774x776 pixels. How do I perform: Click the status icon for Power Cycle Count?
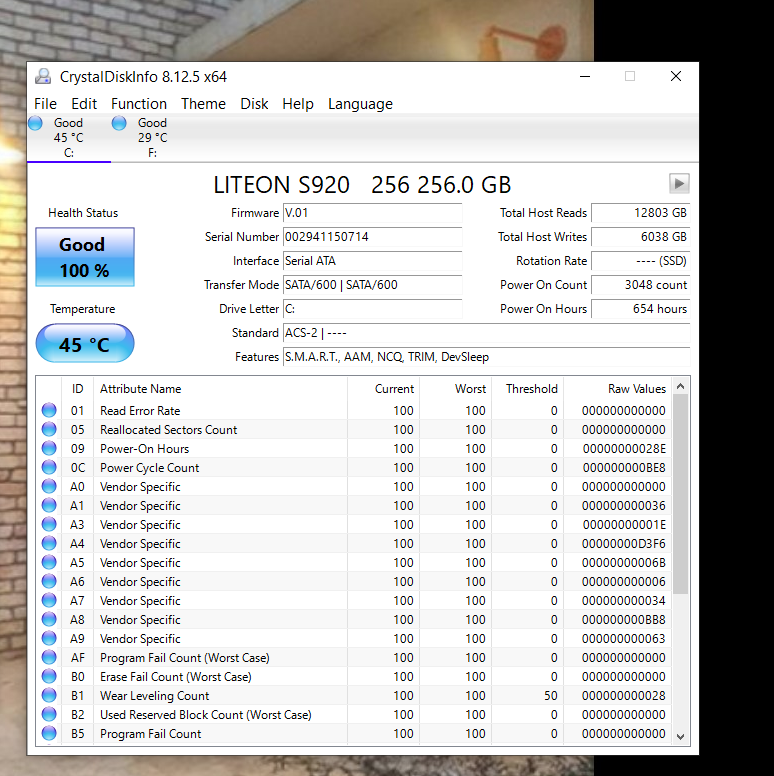pos(49,467)
